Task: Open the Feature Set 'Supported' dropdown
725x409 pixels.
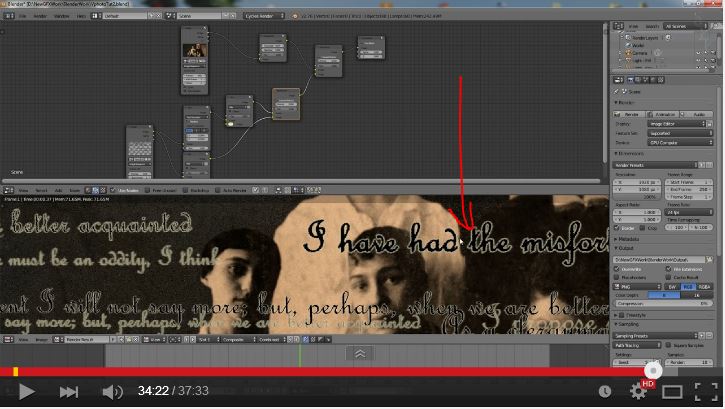Action: pos(680,133)
